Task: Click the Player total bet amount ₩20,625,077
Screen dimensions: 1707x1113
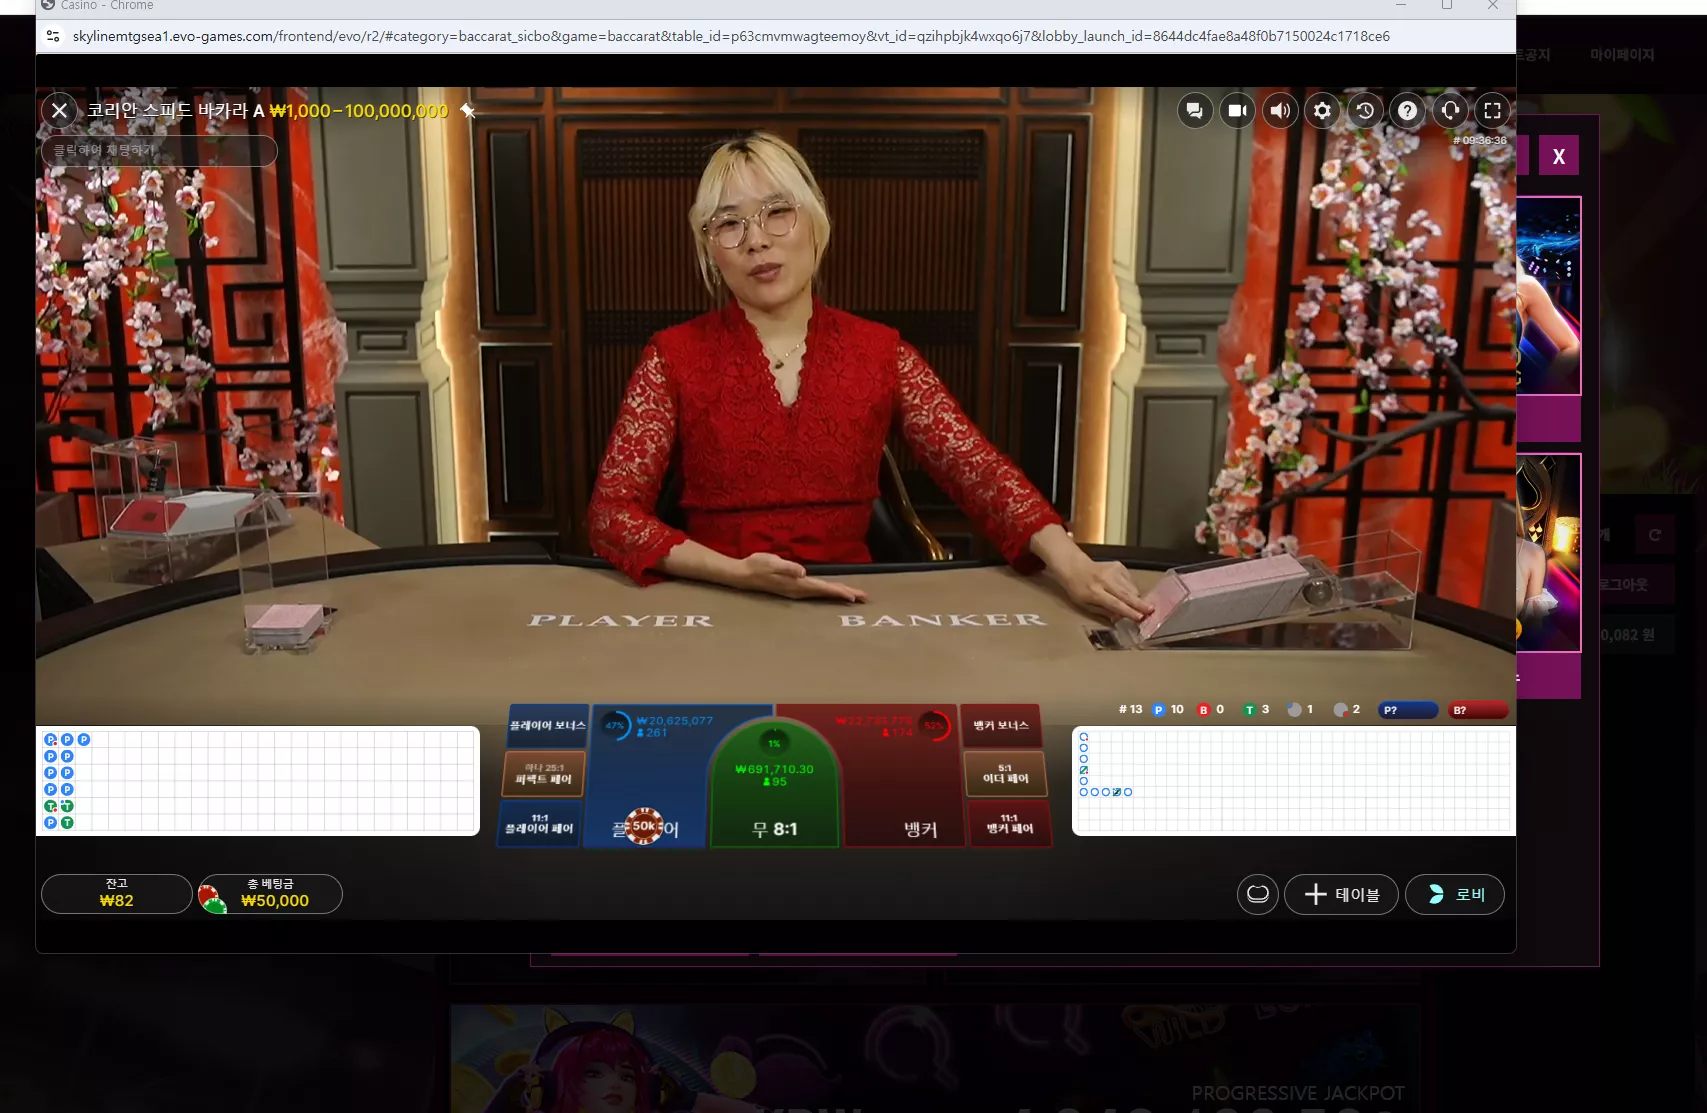Action: click(x=675, y=721)
